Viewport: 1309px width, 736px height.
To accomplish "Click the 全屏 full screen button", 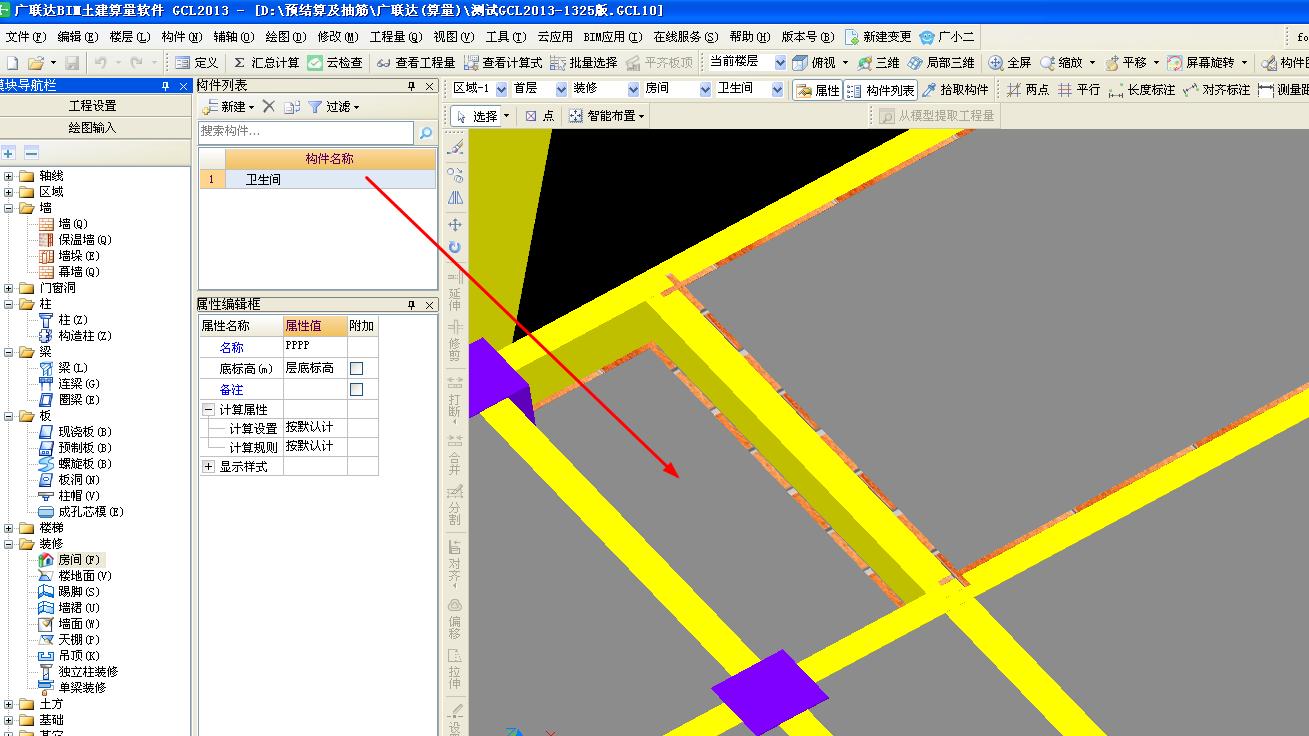I will (x=1010, y=63).
